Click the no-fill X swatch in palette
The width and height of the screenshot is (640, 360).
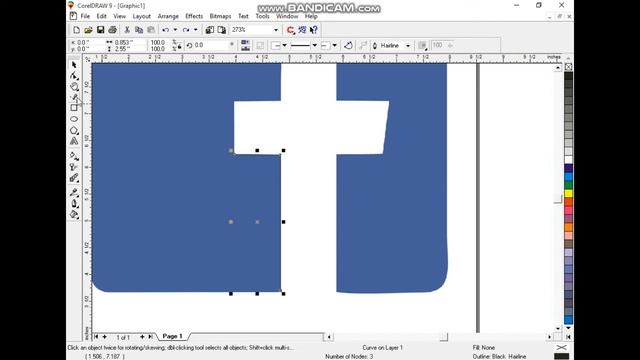568,67
